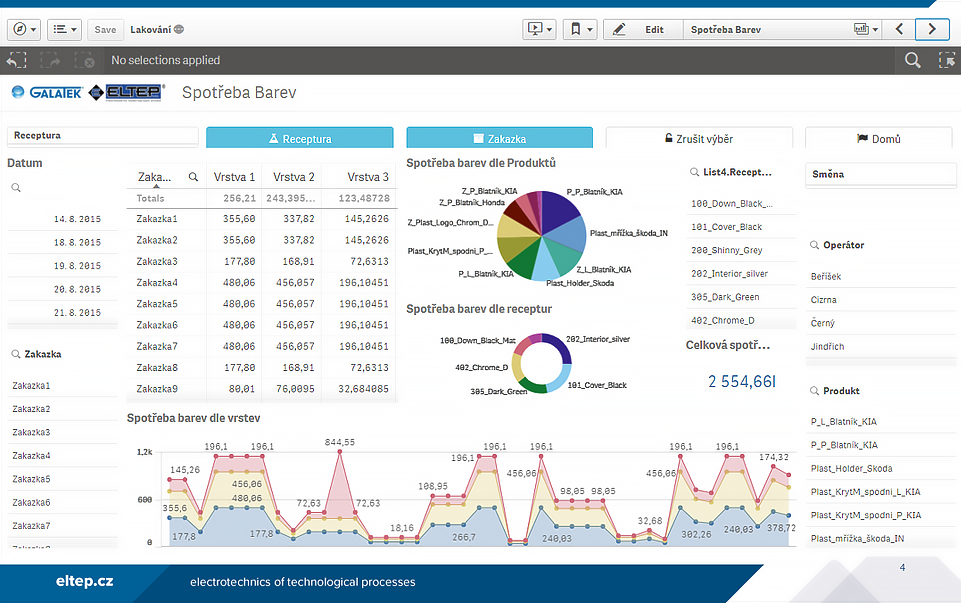Open the bookmarks icon
The width and height of the screenshot is (961, 603).
pos(579,30)
